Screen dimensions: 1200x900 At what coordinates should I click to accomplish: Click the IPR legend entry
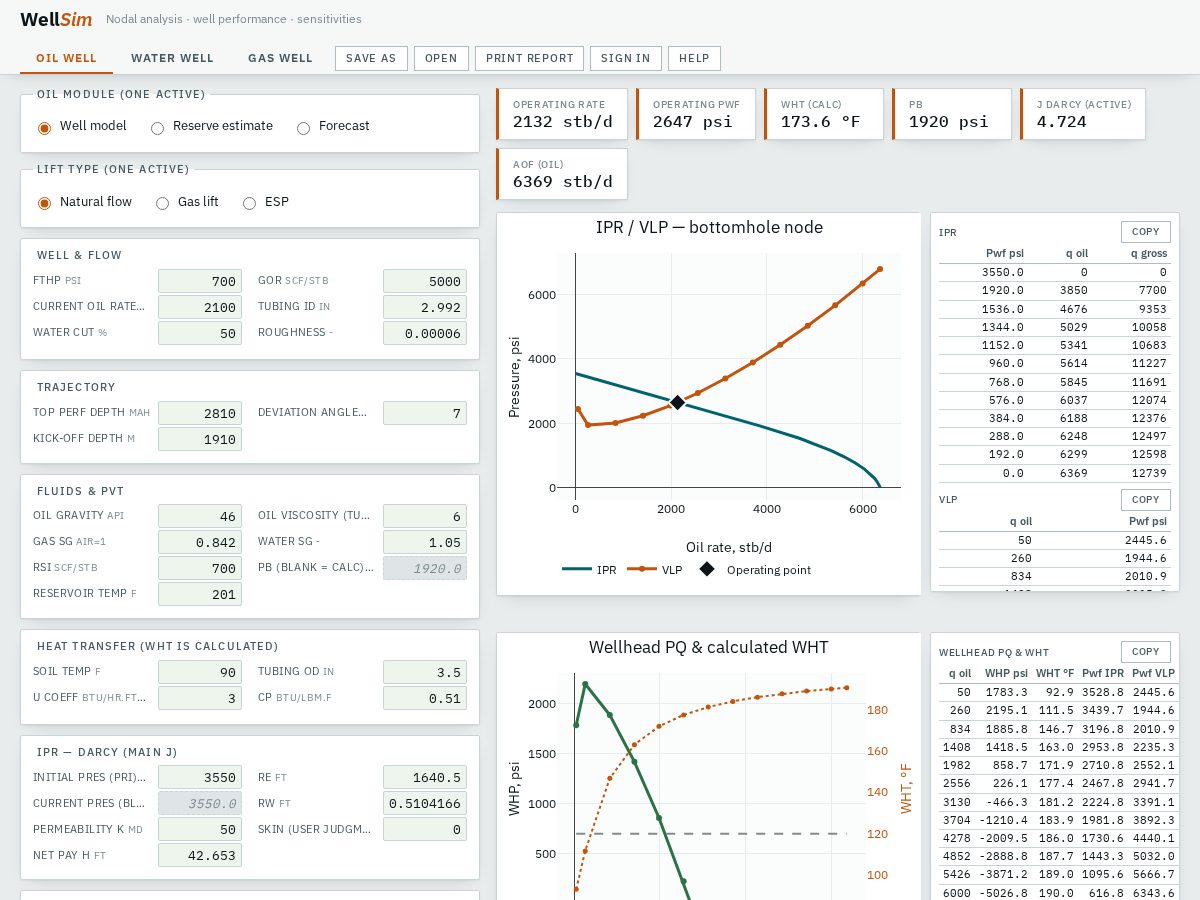coord(590,570)
